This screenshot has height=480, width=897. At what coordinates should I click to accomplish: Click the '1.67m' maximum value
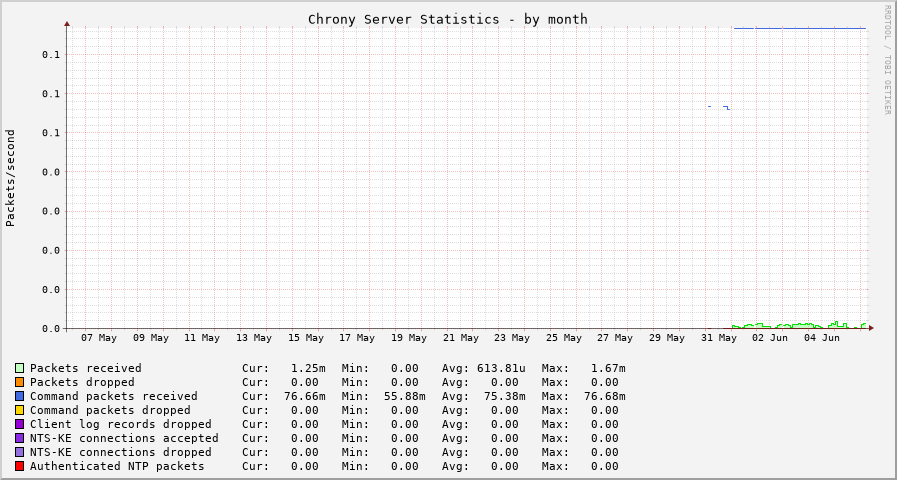(x=608, y=368)
